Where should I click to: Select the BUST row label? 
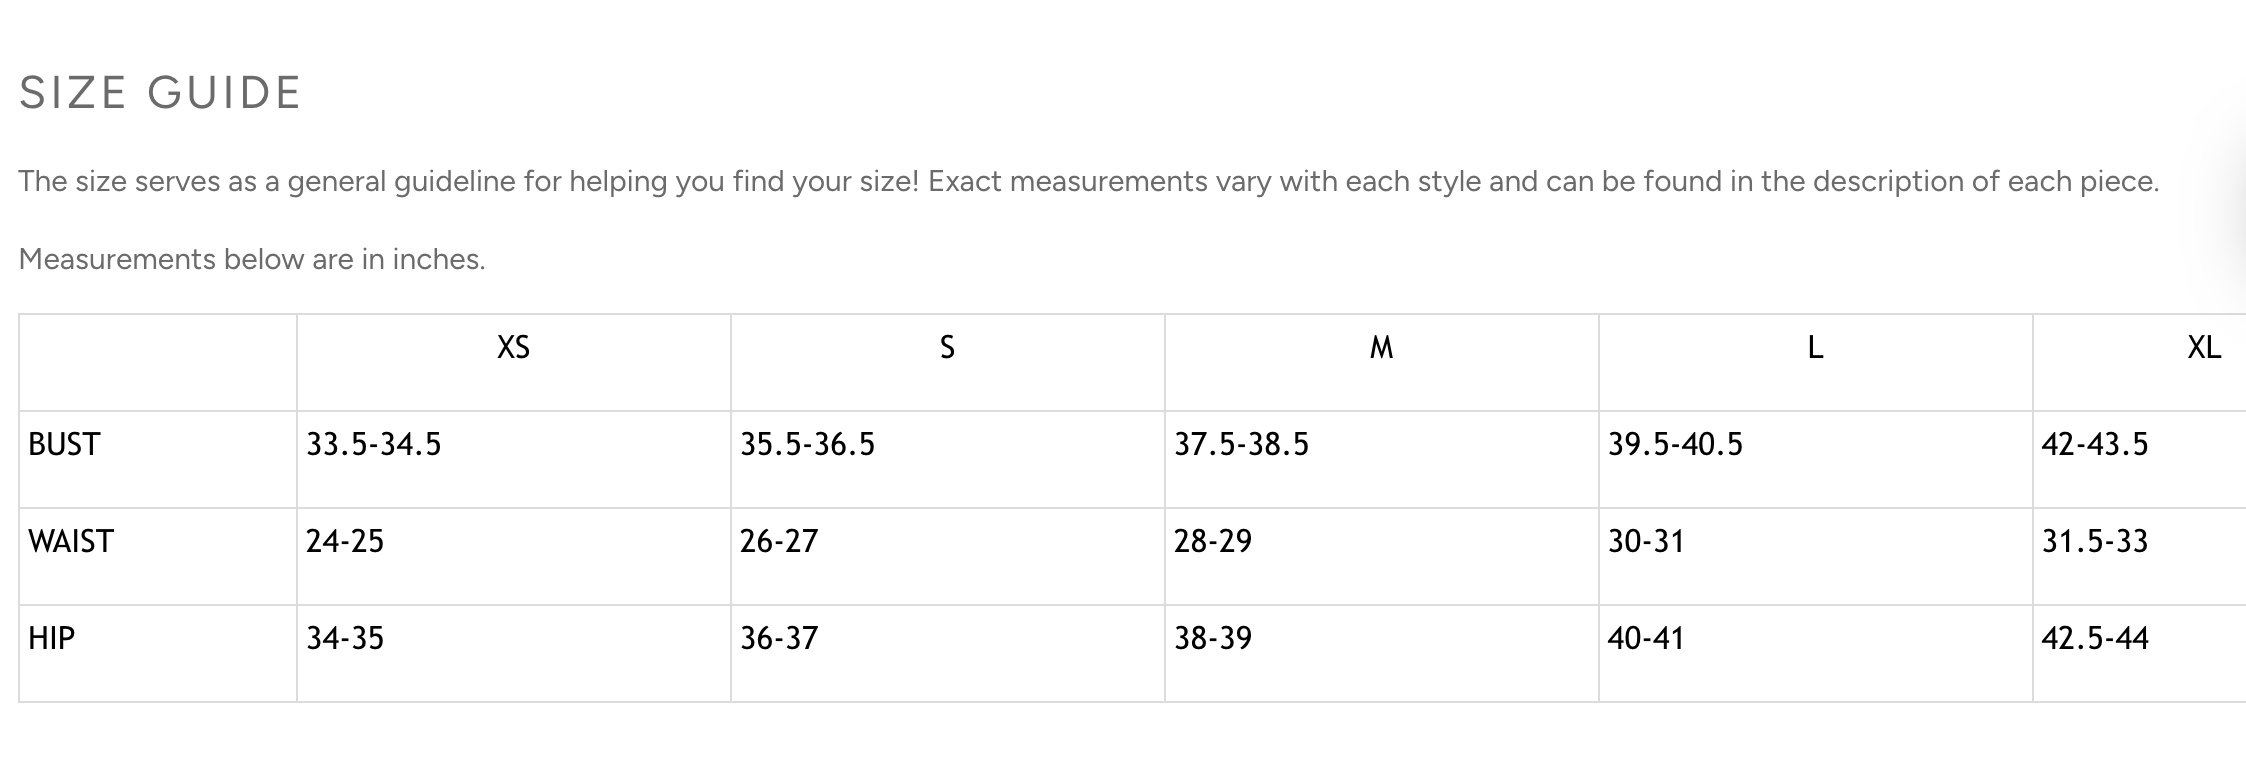64,444
